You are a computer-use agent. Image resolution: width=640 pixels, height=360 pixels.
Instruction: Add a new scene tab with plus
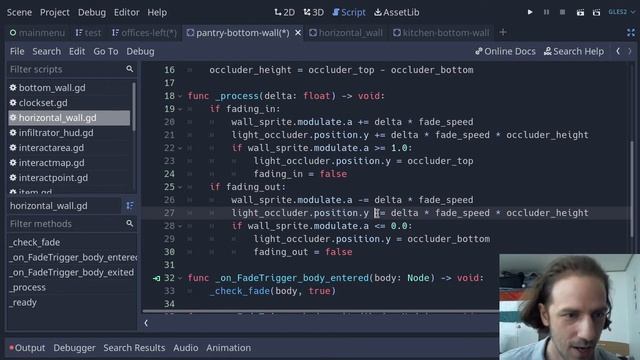(503, 32)
